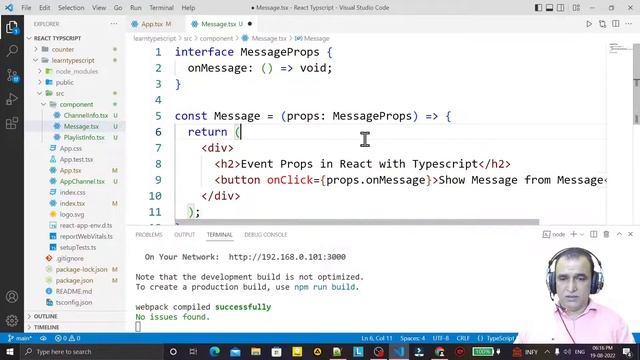Click the code minimap preview
Viewport: 640px width, 360px height.
[620, 48]
